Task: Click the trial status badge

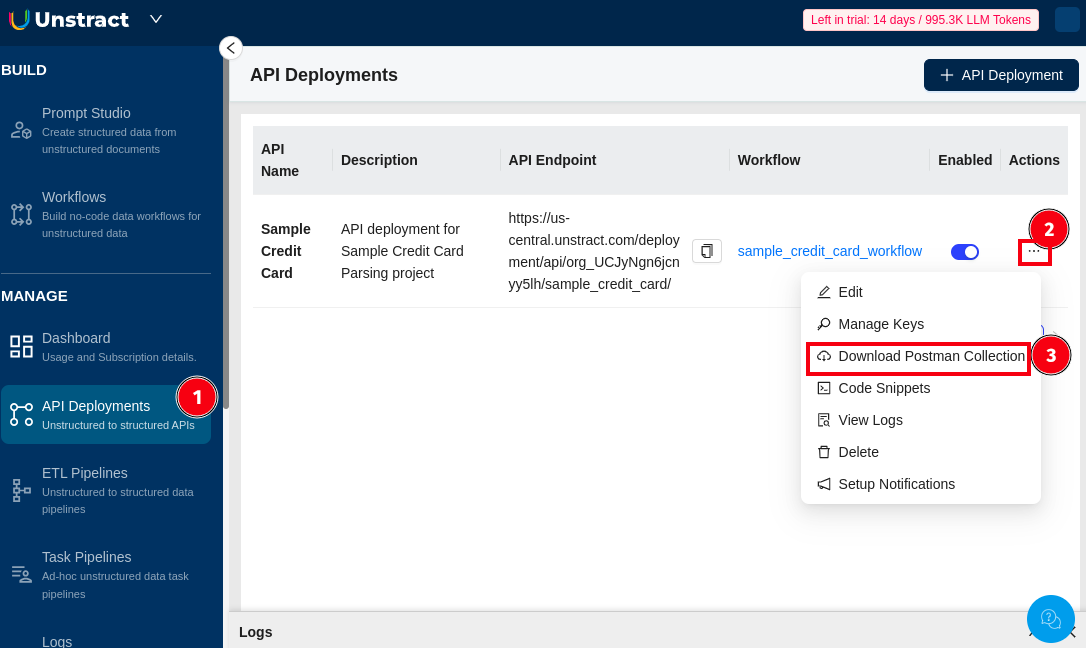Action: [920, 19]
